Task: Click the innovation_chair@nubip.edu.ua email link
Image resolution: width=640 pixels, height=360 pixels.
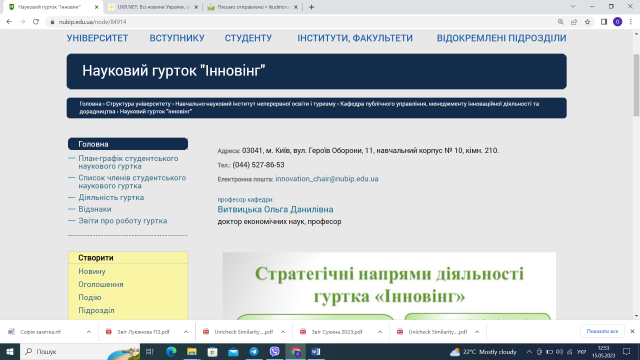Action: 327,179
